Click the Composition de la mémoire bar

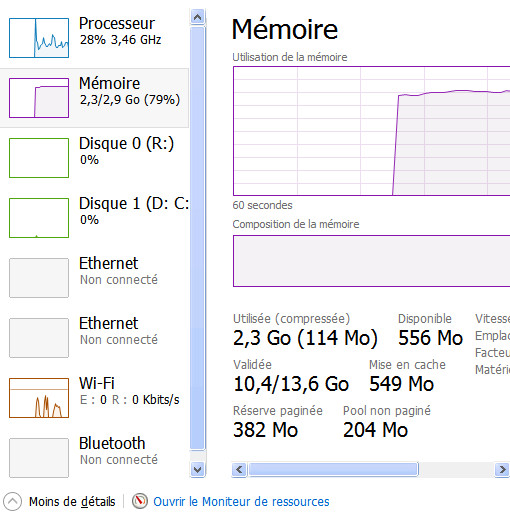click(x=371, y=261)
